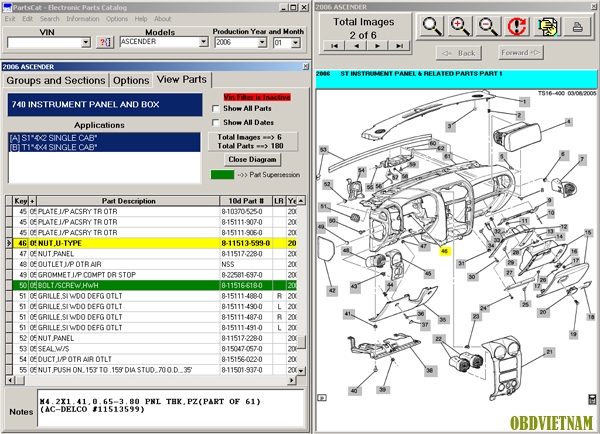The height and width of the screenshot is (434, 600).
Task: Go to last image
Action: pos(399,46)
